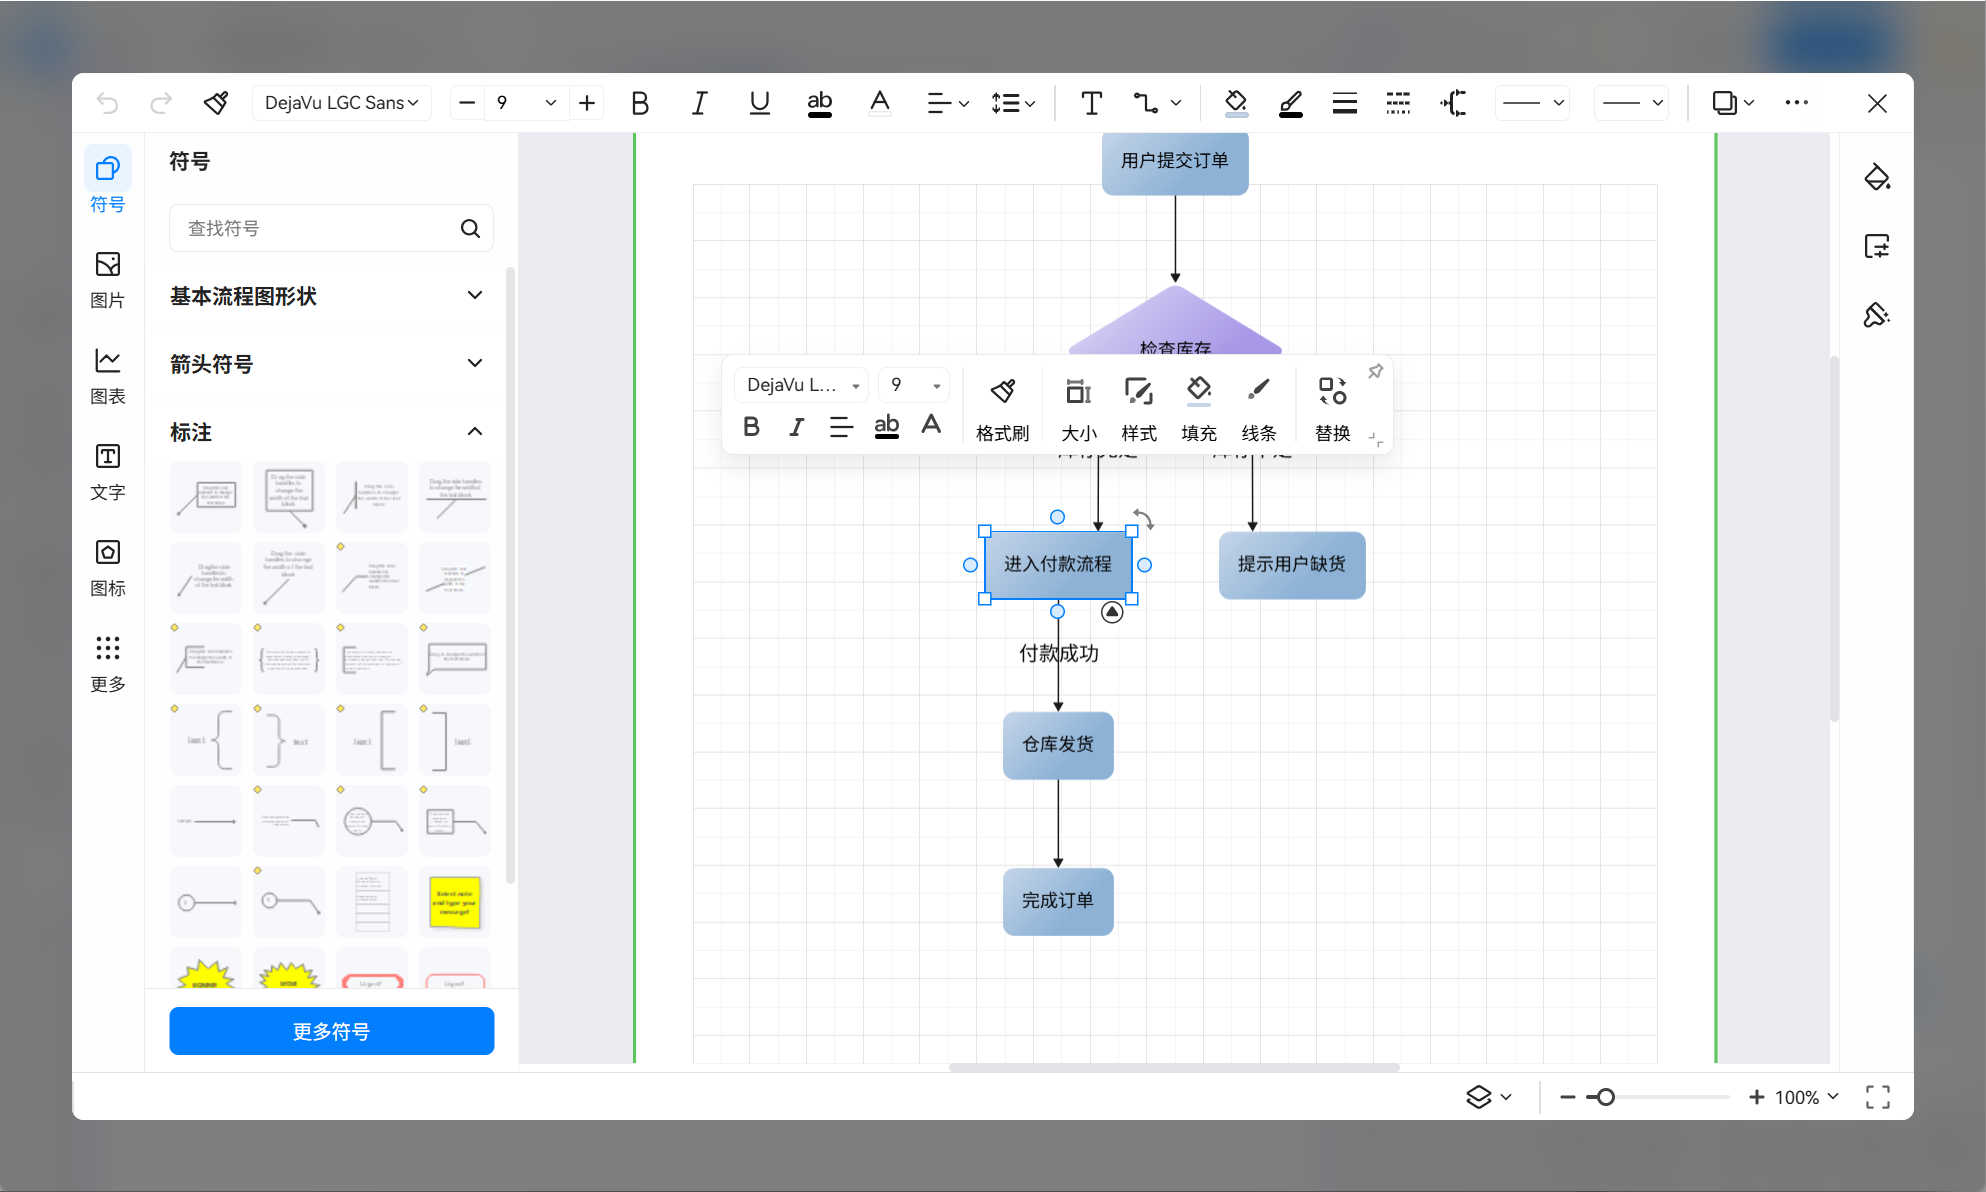Click the zoom slider handle
The width and height of the screenshot is (1986, 1192).
(1605, 1097)
